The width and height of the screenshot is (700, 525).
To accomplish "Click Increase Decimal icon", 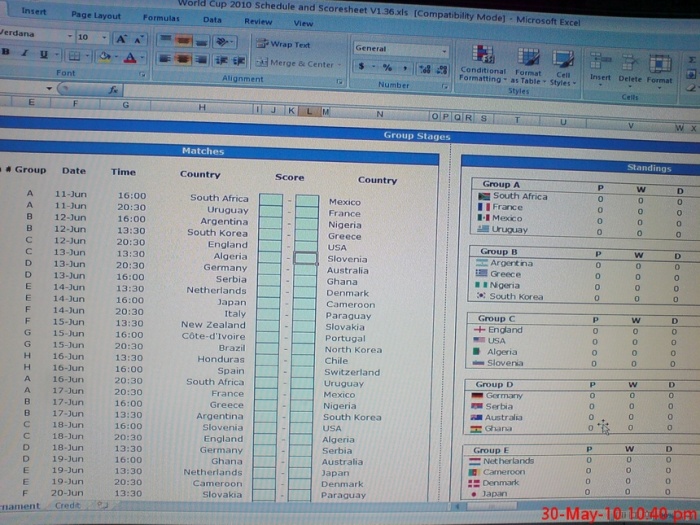I will (x=424, y=69).
